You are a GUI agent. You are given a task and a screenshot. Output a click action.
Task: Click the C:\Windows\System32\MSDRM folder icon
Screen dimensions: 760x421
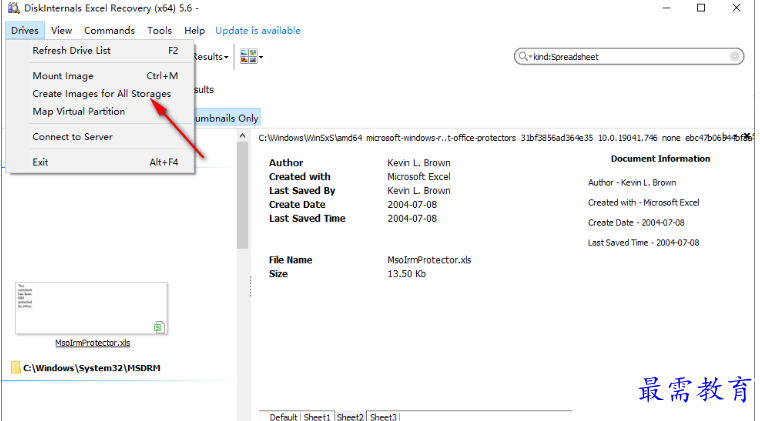click(16, 368)
